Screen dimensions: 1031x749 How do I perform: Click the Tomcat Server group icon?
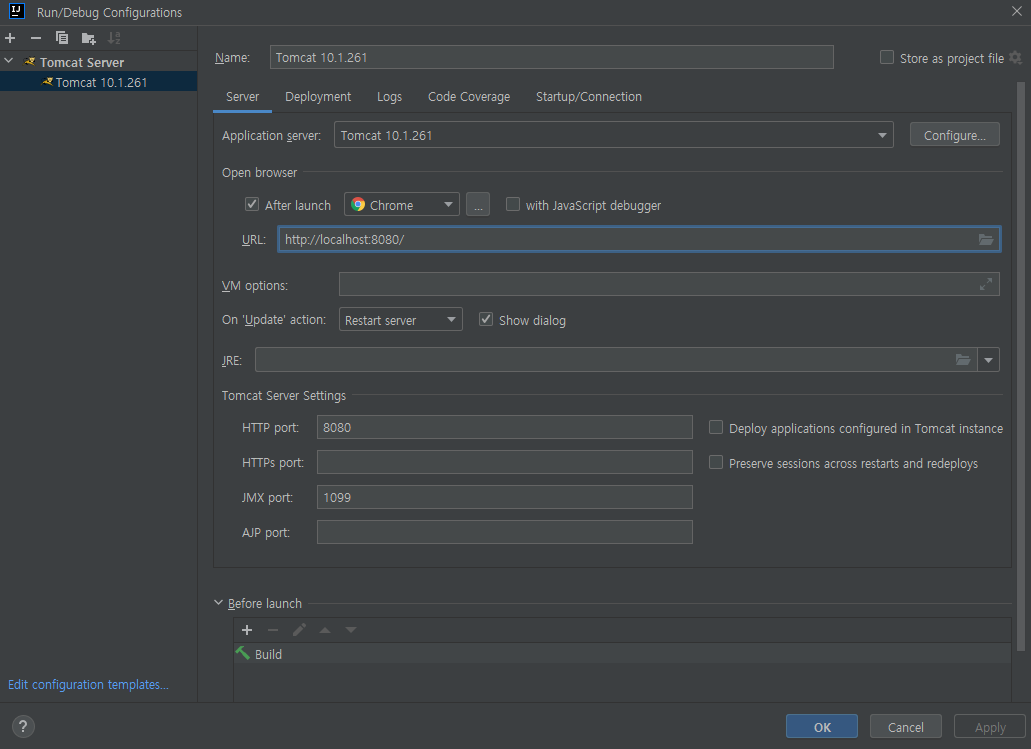pos(30,62)
